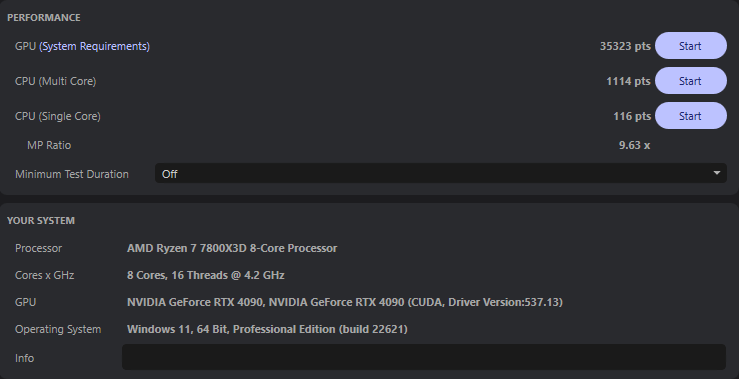739x379 pixels.
Task: Click the CPU (Single Core) label
Action: point(57,116)
